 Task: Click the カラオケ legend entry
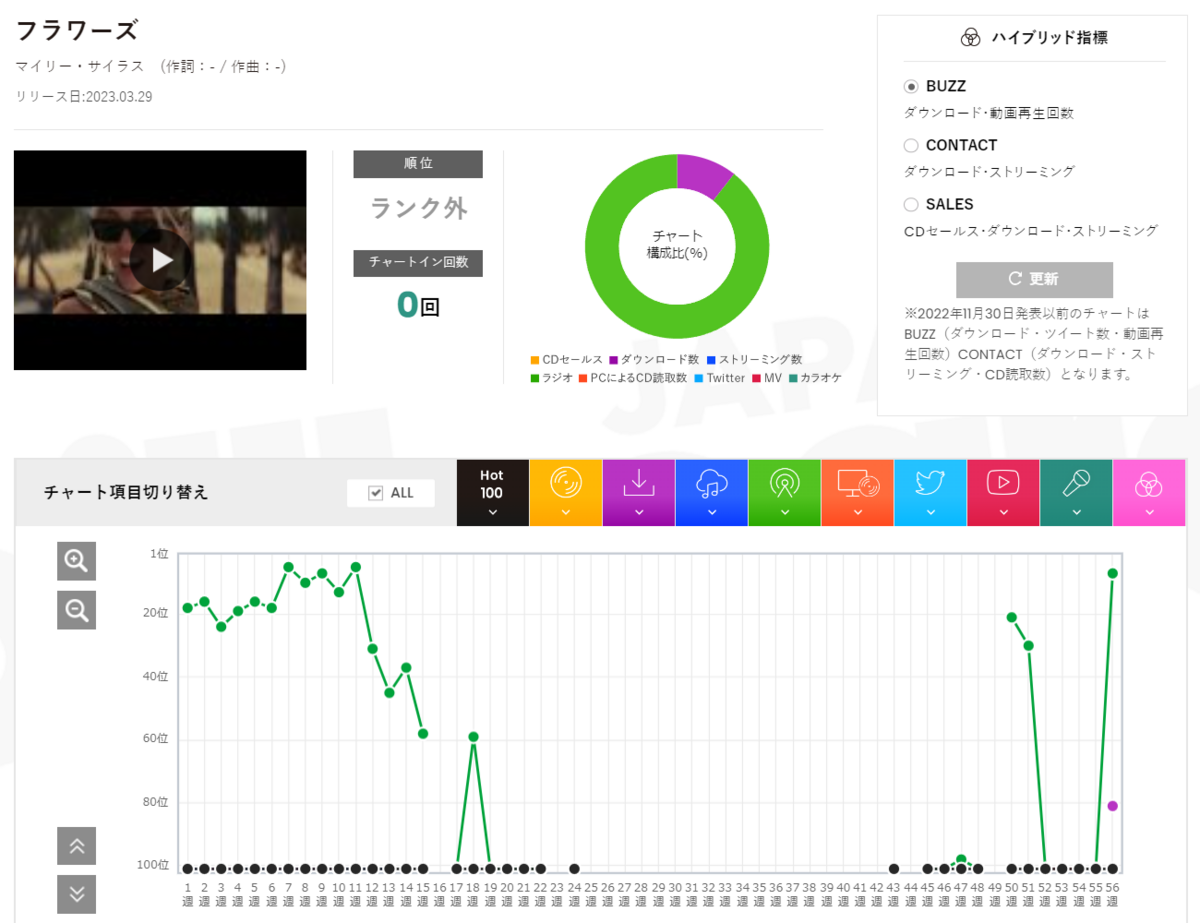click(x=815, y=378)
